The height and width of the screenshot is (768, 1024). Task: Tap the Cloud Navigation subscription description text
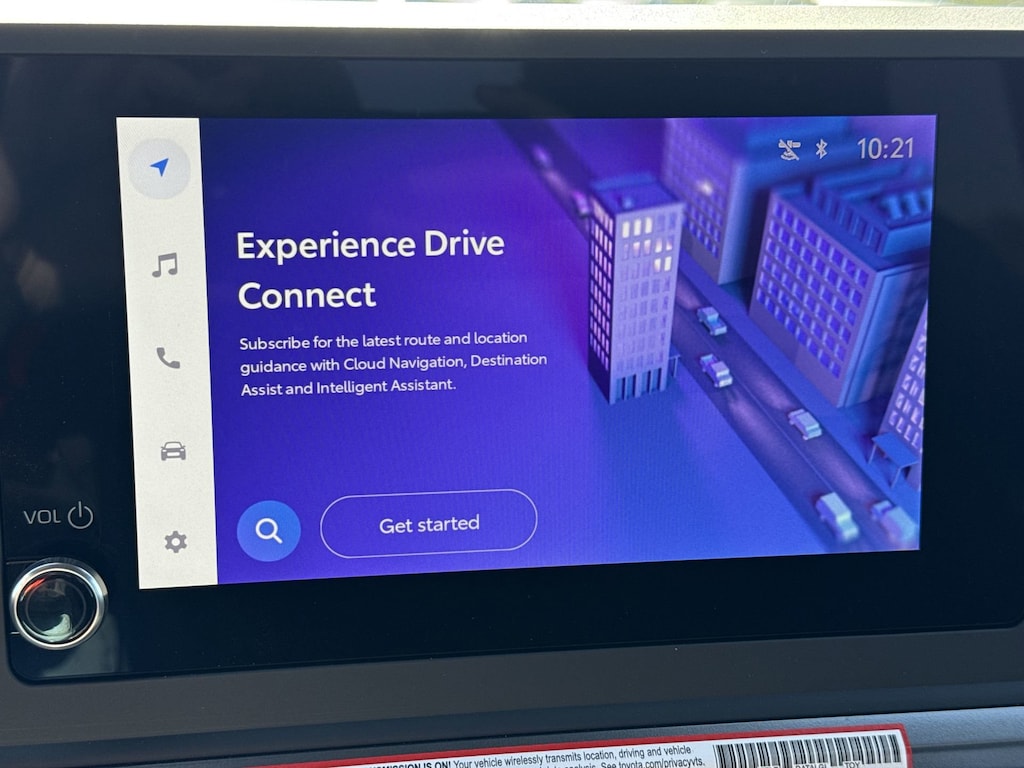click(x=392, y=362)
